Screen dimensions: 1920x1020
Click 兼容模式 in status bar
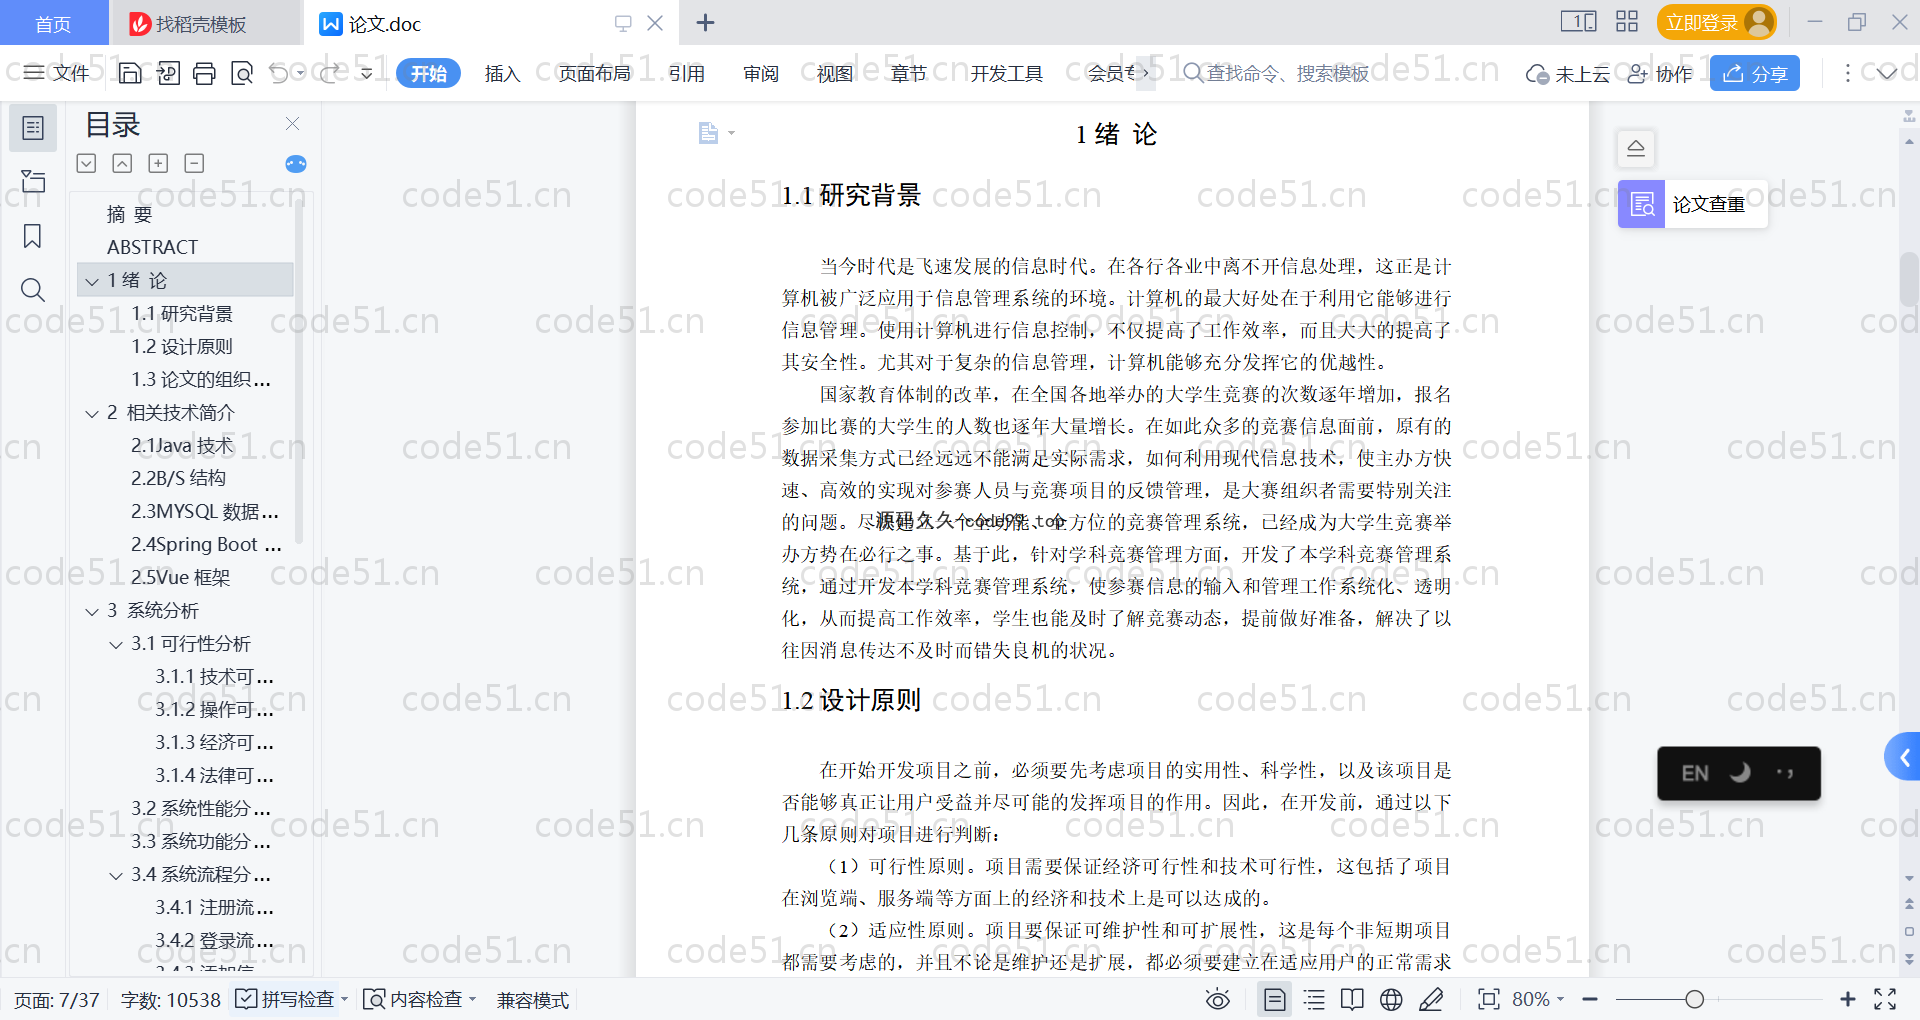tap(533, 1000)
